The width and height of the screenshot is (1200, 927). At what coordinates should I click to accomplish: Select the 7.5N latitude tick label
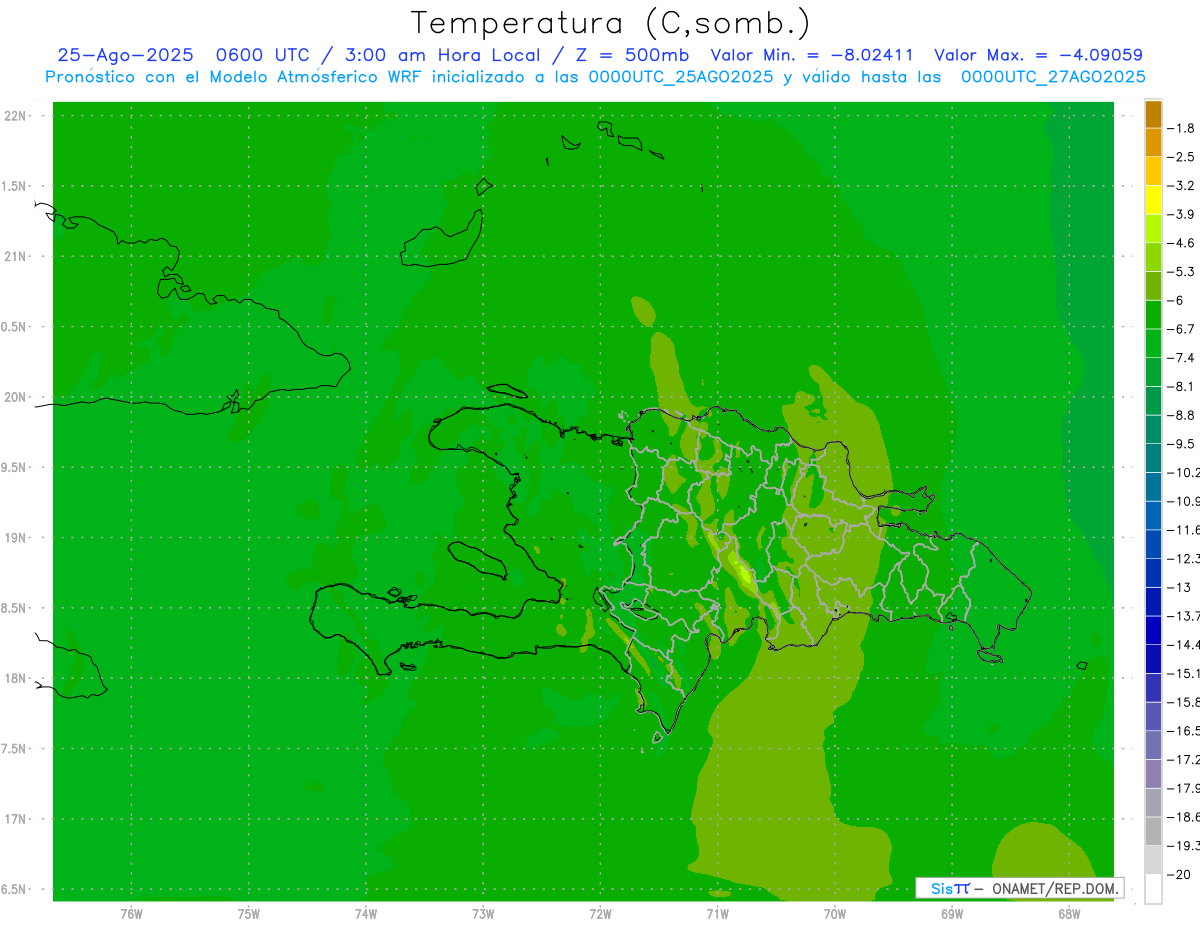(15, 749)
